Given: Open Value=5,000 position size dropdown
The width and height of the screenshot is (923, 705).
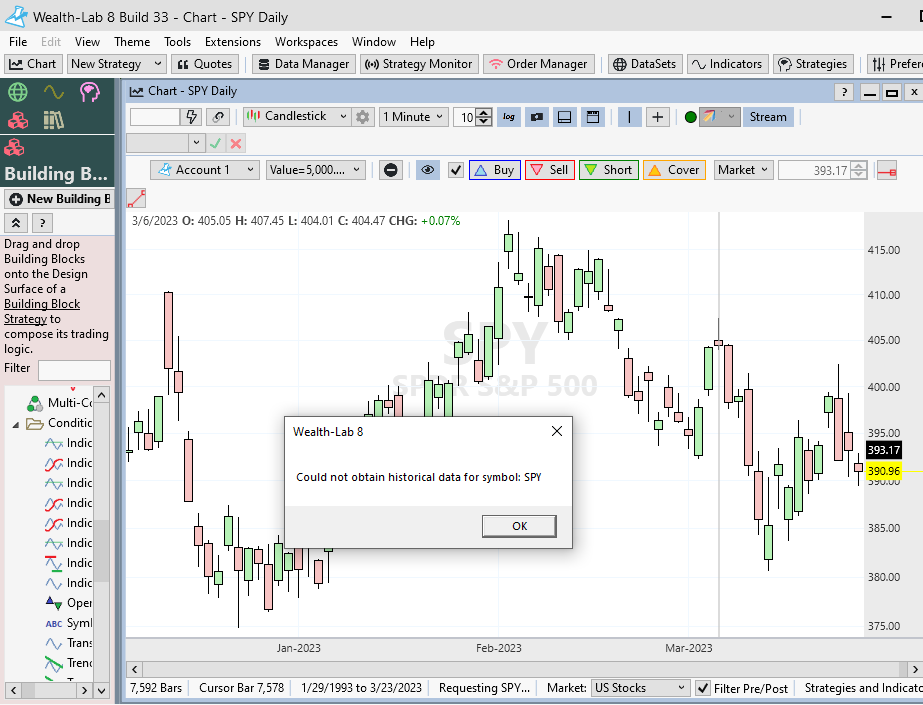Looking at the screenshot, I should pyautogui.click(x=316, y=170).
